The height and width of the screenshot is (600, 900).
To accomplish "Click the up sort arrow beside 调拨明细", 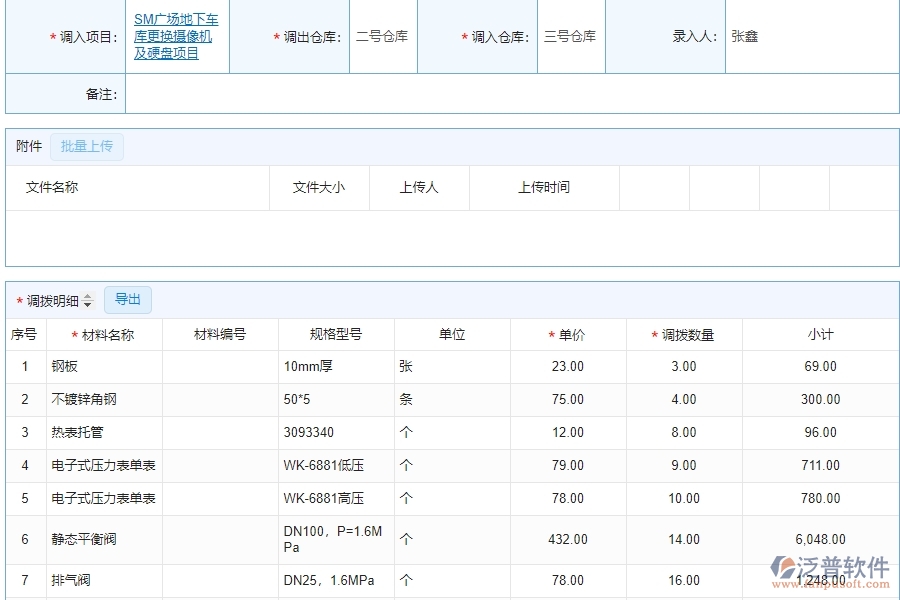I will [88, 296].
